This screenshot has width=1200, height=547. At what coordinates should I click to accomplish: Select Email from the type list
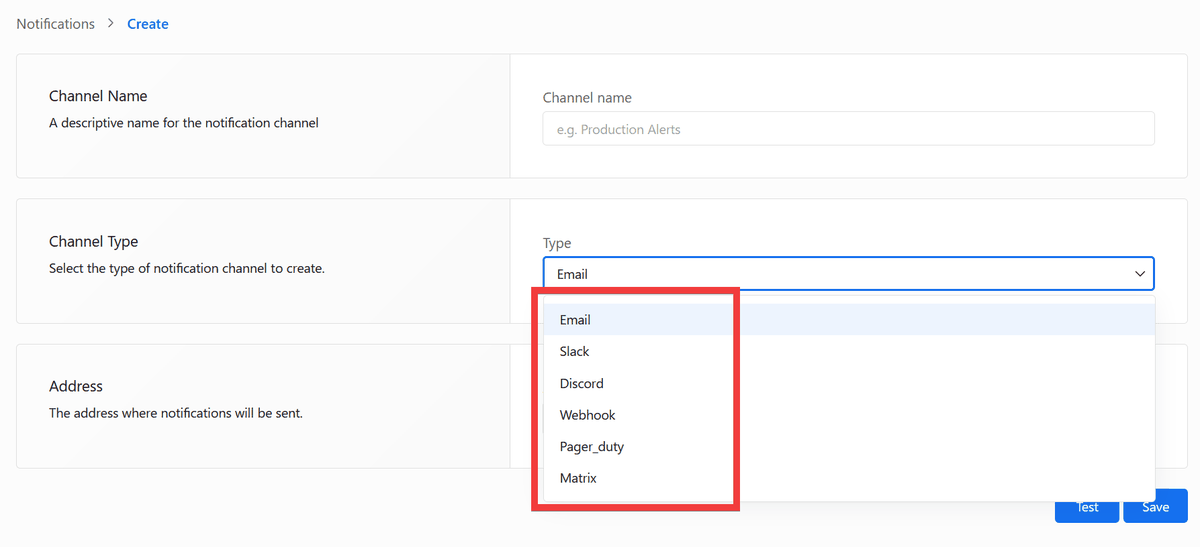point(575,320)
